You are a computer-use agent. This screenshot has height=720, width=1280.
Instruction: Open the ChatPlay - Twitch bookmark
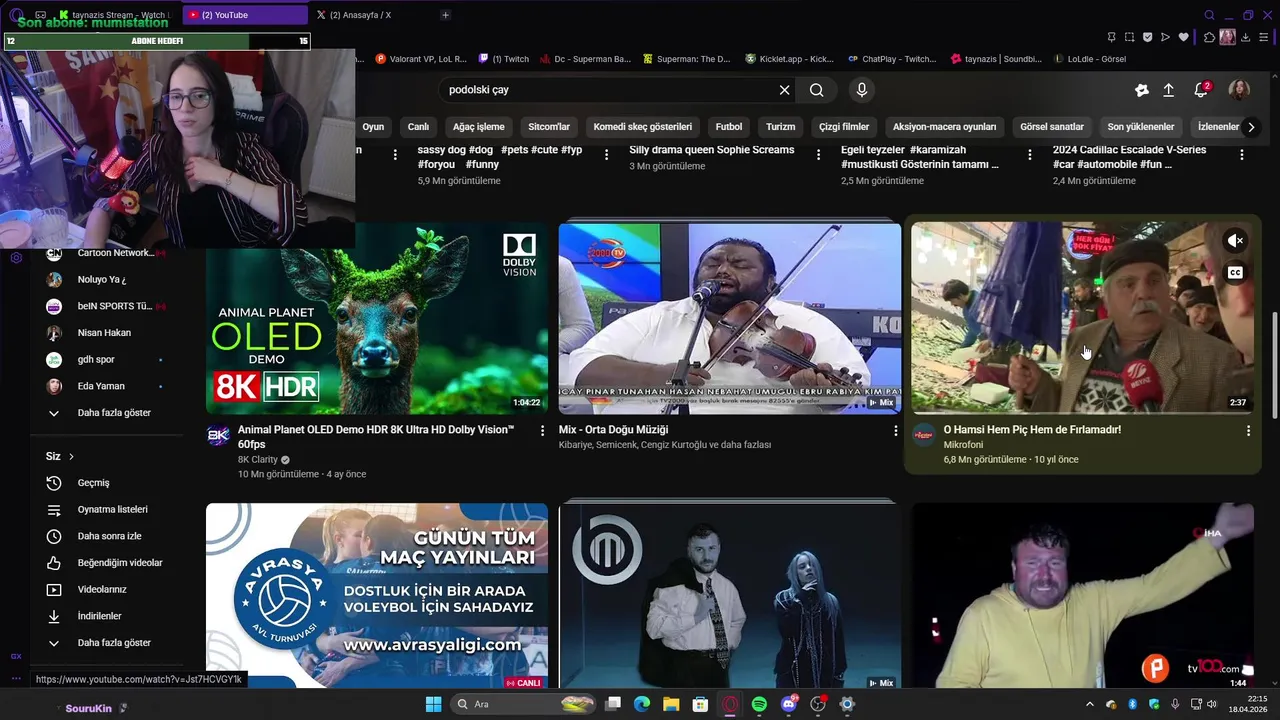point(891,59)
